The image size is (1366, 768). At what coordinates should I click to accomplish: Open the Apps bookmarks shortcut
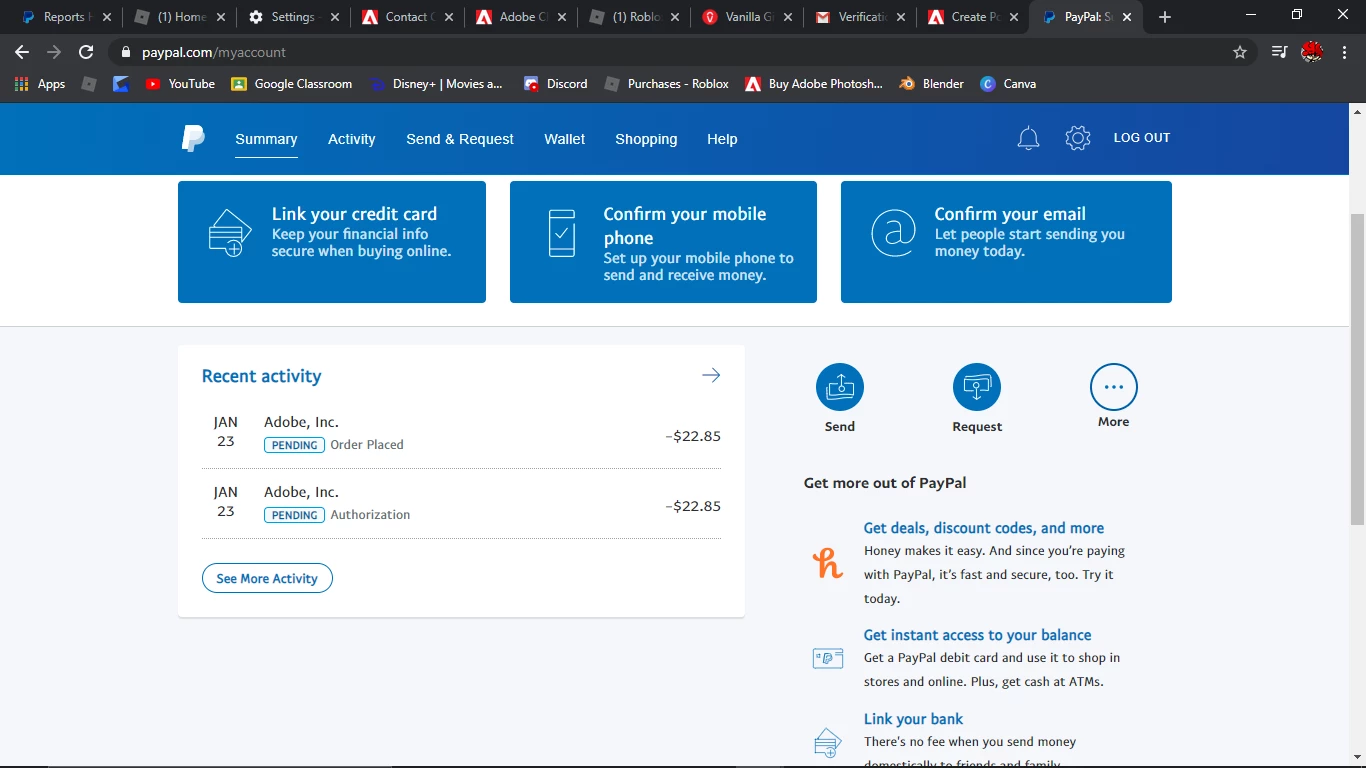click(x=40, y=84)
